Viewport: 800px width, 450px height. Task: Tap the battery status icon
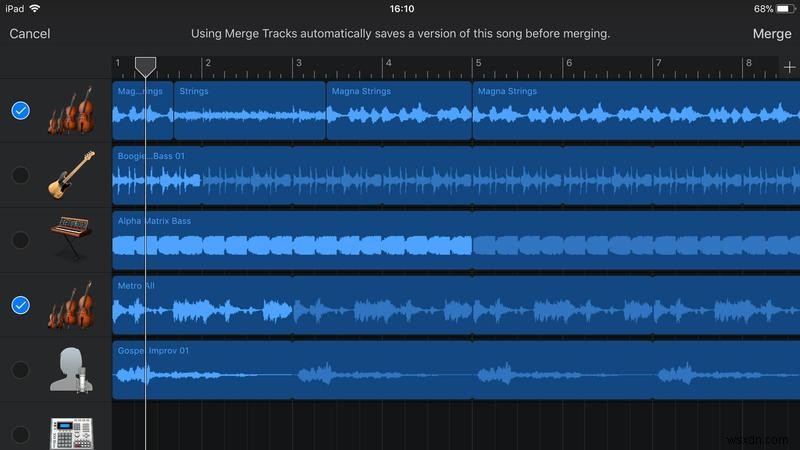tap(785, 9)
